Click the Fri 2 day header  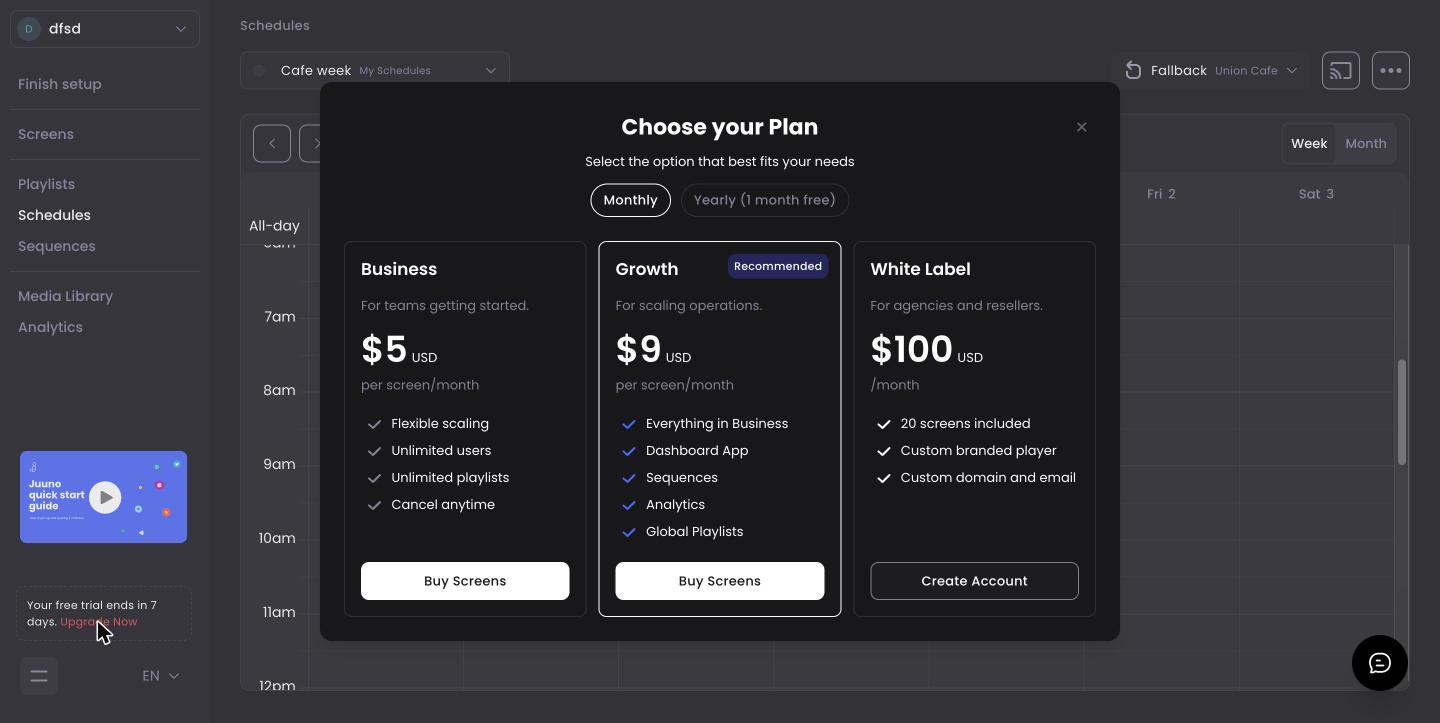tap(1161, 194)
